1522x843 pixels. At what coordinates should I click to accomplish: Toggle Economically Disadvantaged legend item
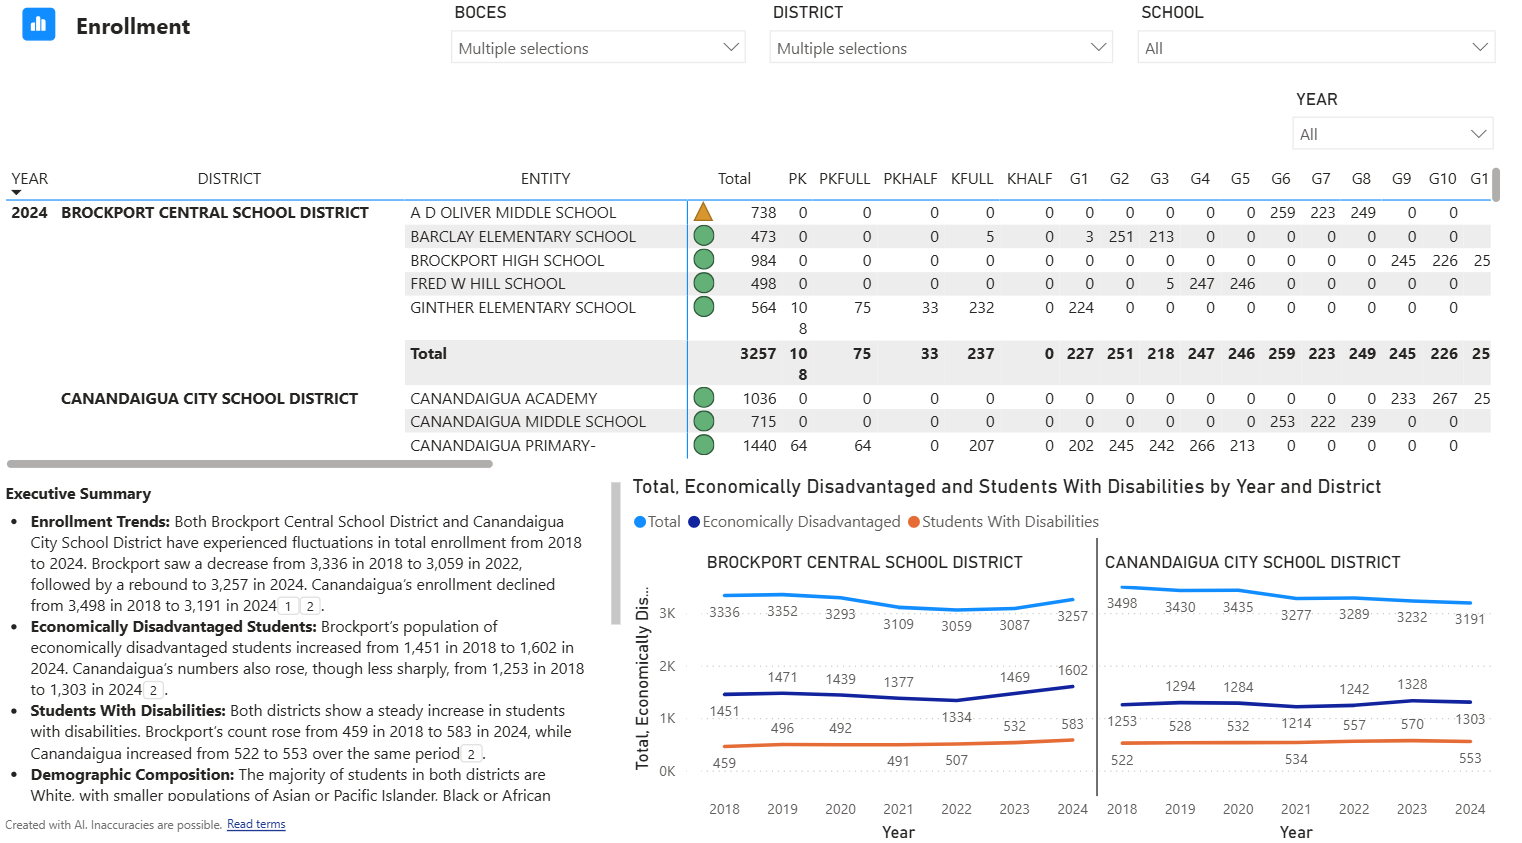[x=794, y=522]
